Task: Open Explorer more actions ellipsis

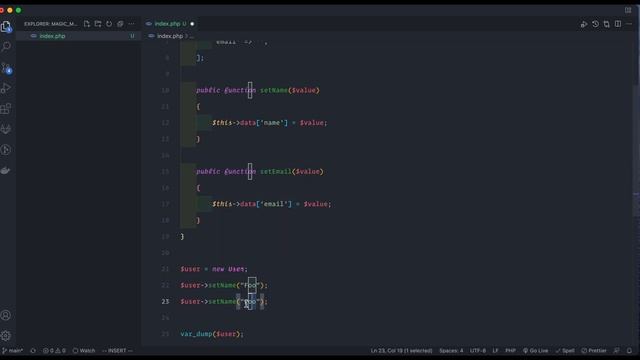Action: coord(131,24)
